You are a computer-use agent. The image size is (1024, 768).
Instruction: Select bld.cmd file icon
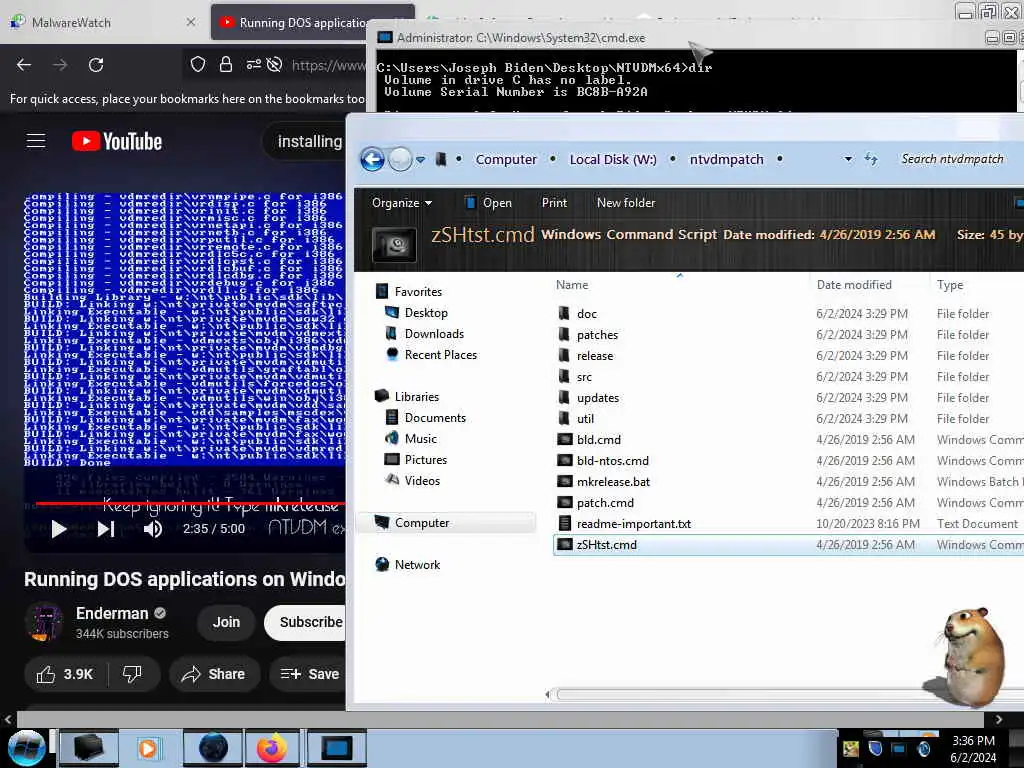pos(564,440)
